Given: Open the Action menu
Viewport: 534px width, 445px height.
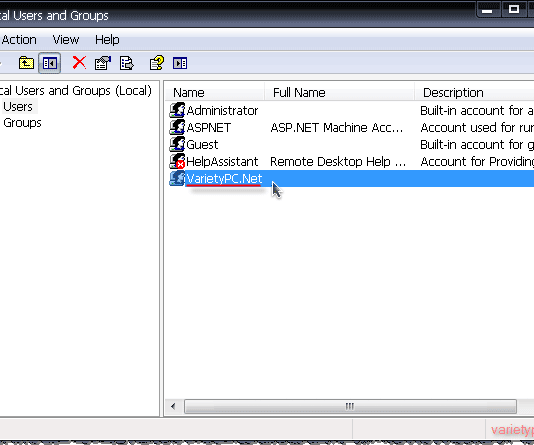Looking at the screenshot, I should pyautogui.click(x=19, y=40).
